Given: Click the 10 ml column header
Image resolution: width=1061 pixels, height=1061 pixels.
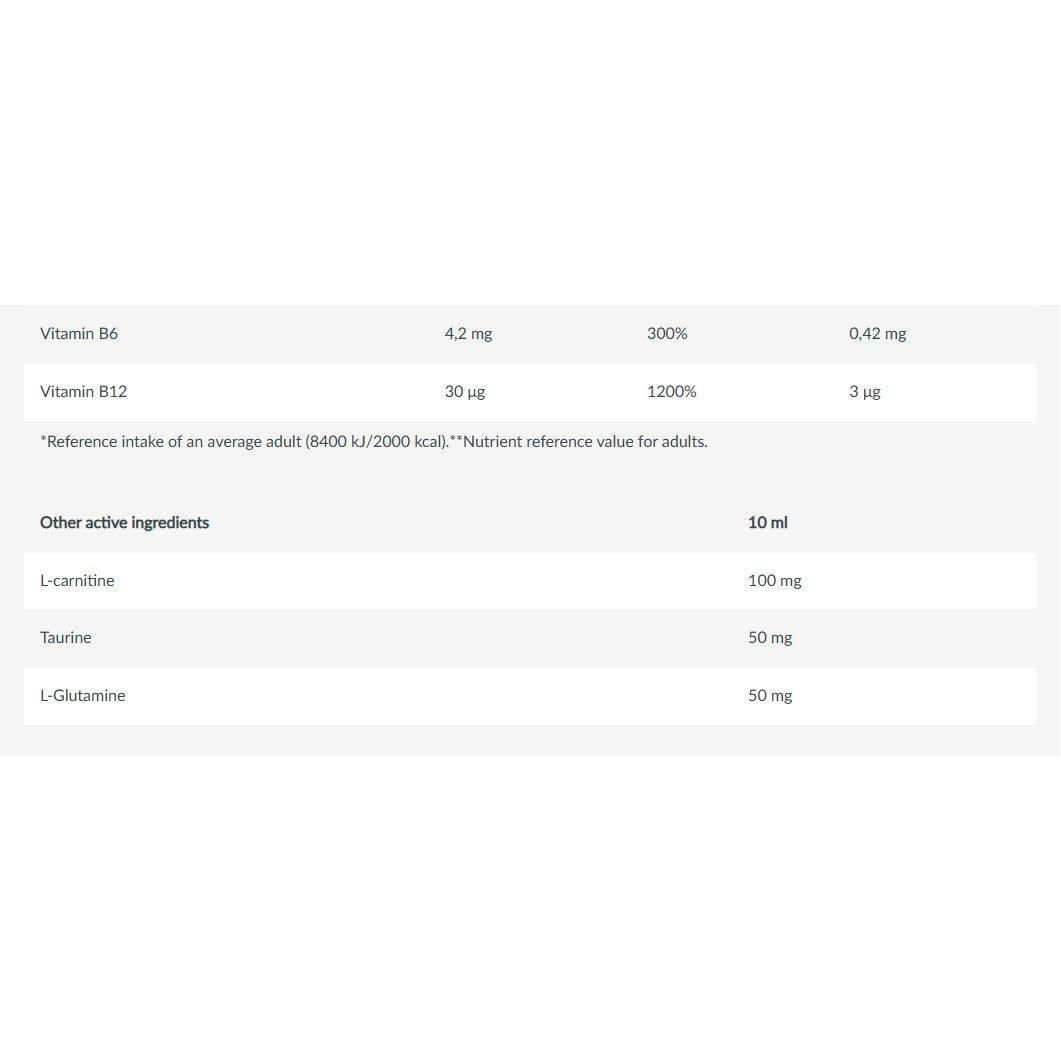Looking at the screenshot, I should tap(767, 522).
